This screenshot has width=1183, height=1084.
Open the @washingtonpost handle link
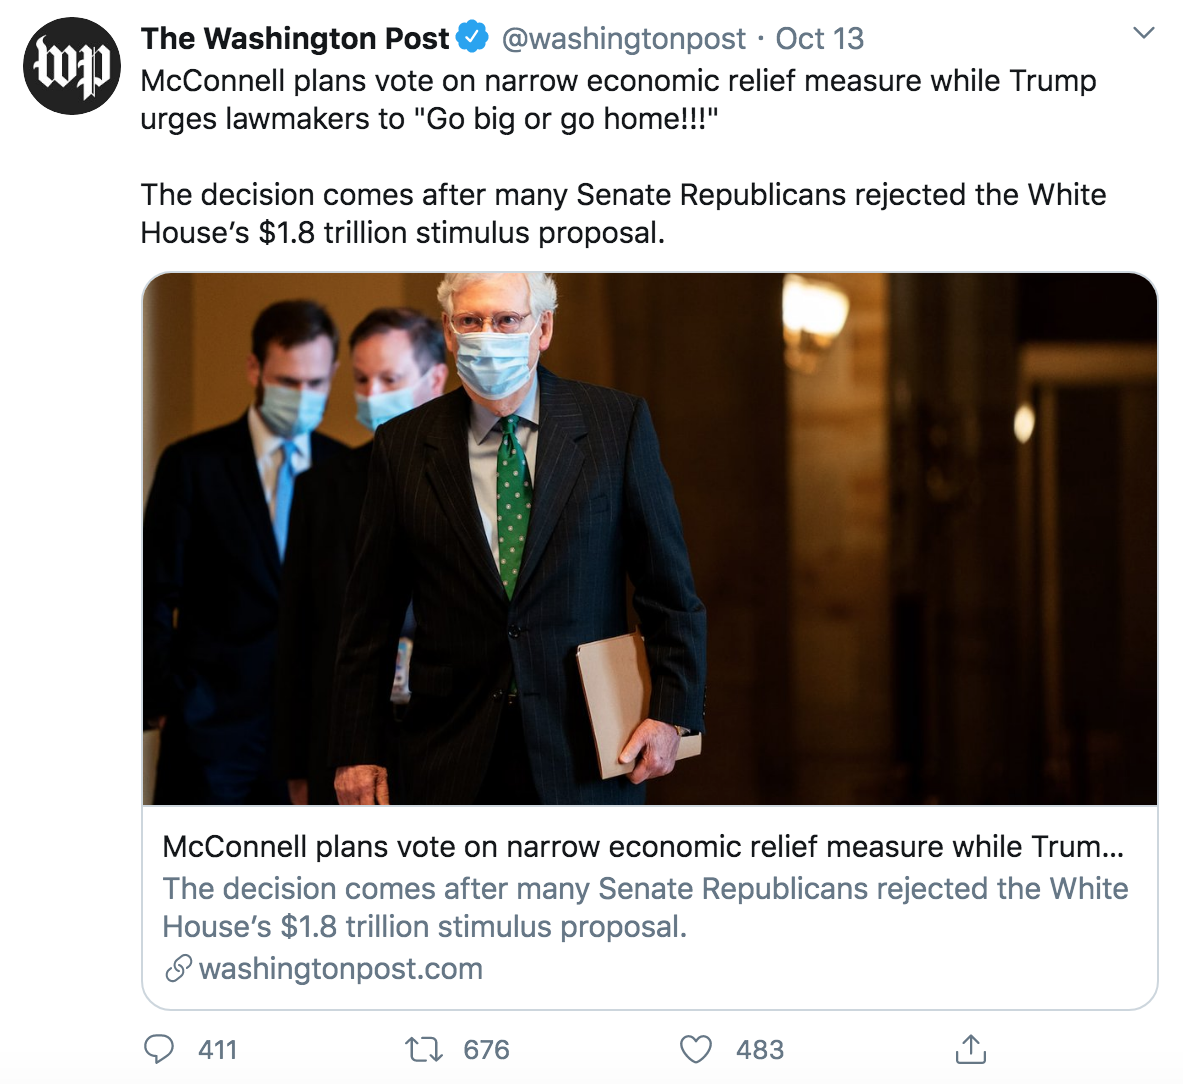[x=623, y=39]
